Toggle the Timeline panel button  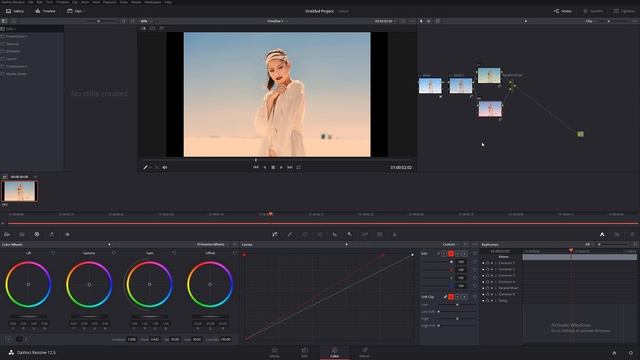pyautogui.click(x=45, y=11)
